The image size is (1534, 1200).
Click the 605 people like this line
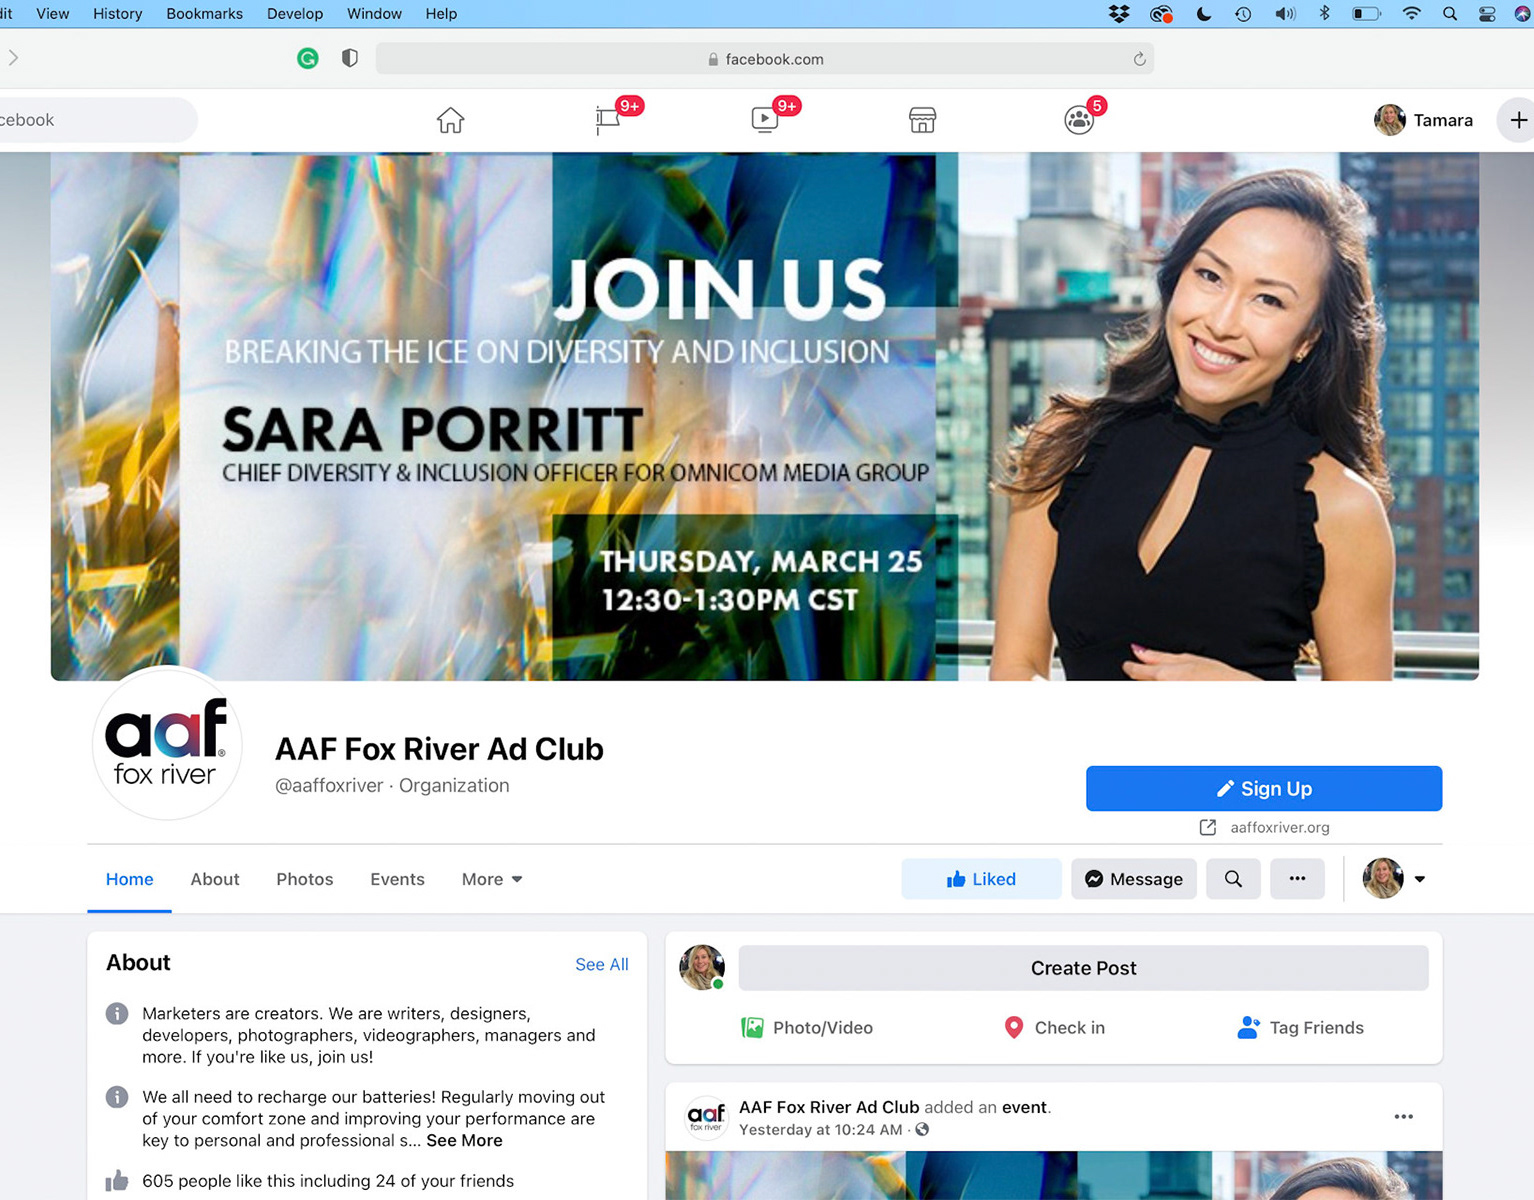(328, 1181)
